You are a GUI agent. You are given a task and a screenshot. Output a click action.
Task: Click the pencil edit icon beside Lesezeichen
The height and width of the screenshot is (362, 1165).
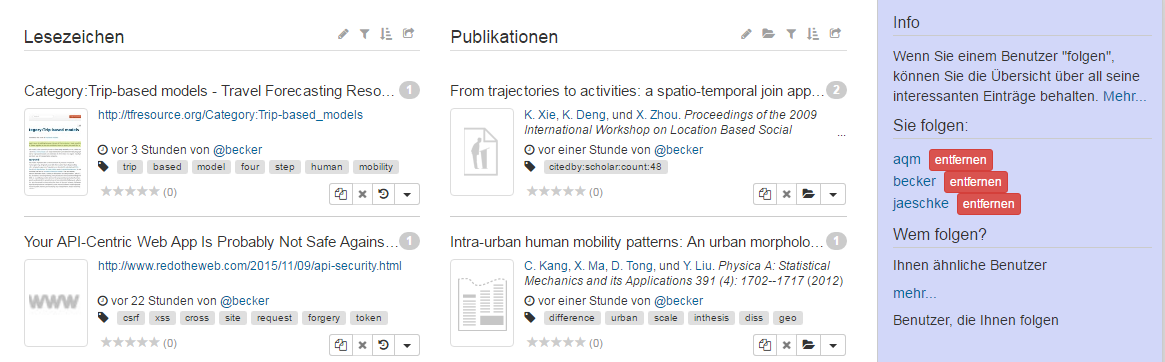(343, 33)
